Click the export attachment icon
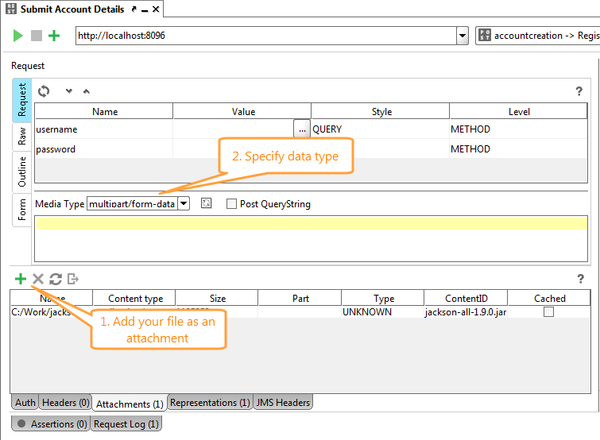 click(73, 279)
